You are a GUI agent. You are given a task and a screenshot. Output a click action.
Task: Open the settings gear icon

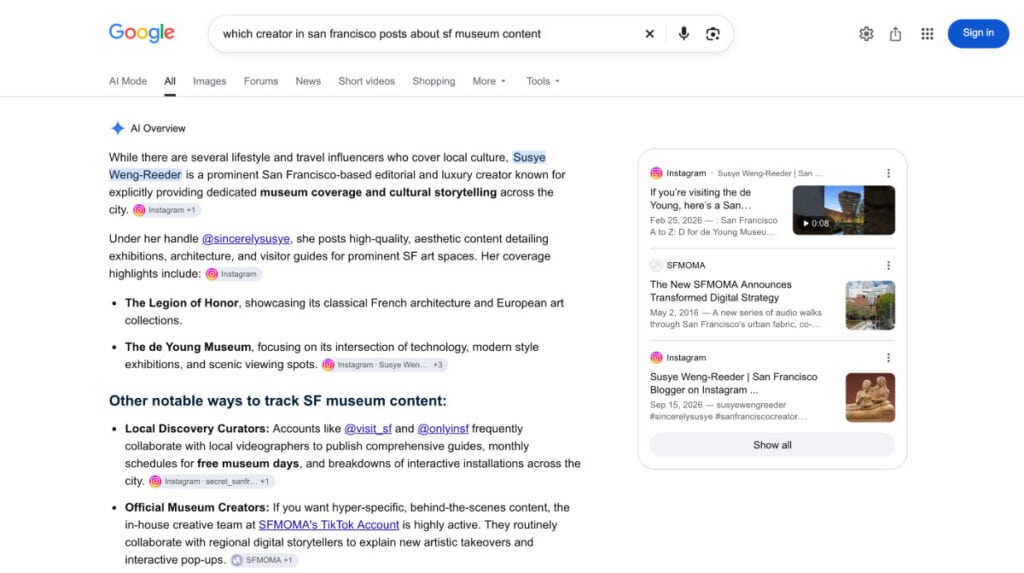(866, 34)
